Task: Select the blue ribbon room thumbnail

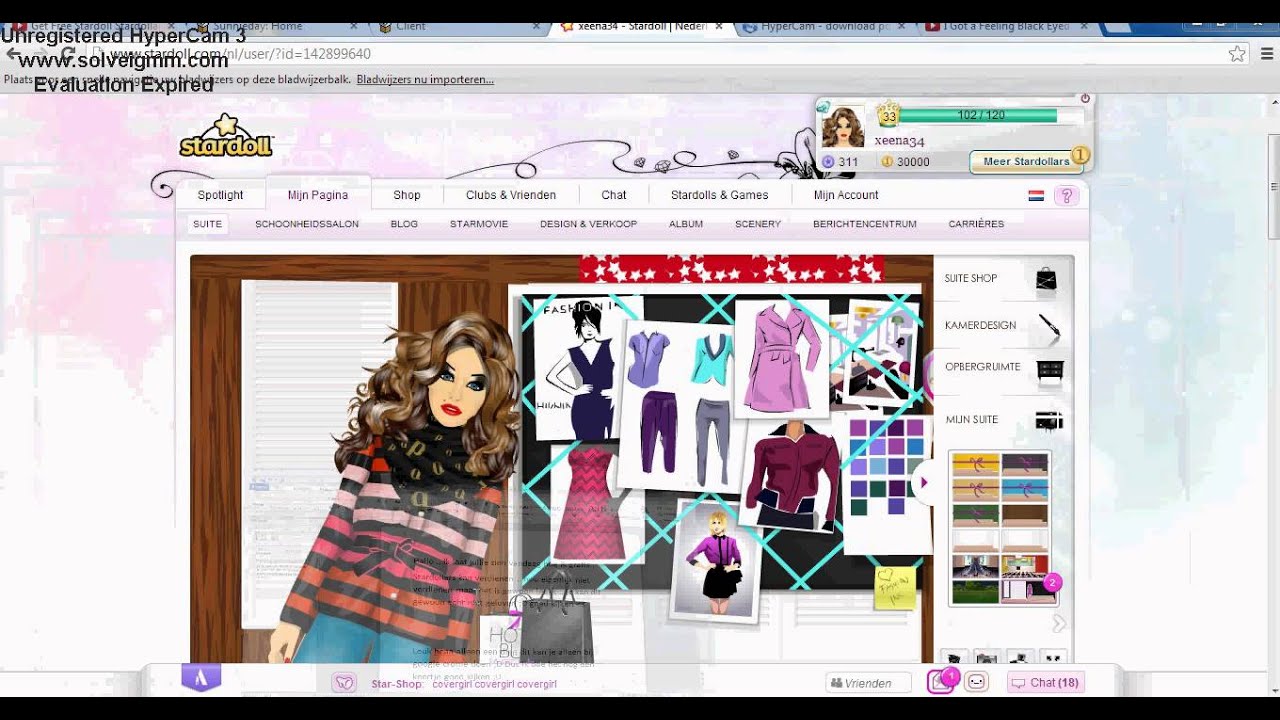Action: coord(1025,489)
